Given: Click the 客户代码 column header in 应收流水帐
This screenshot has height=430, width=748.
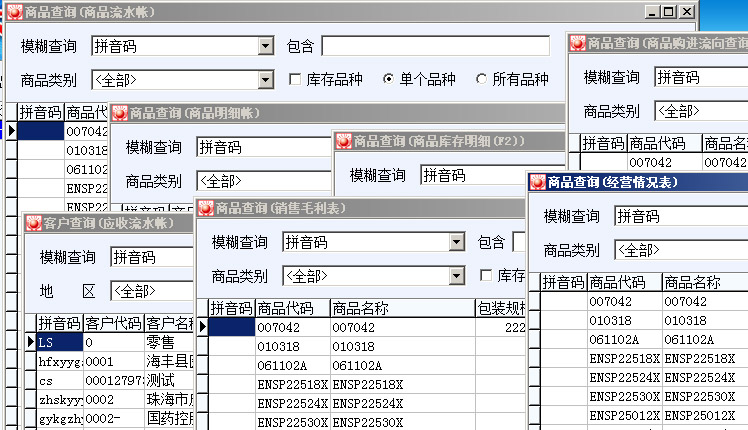Looking at the screenshot, I should click(112, 323).
